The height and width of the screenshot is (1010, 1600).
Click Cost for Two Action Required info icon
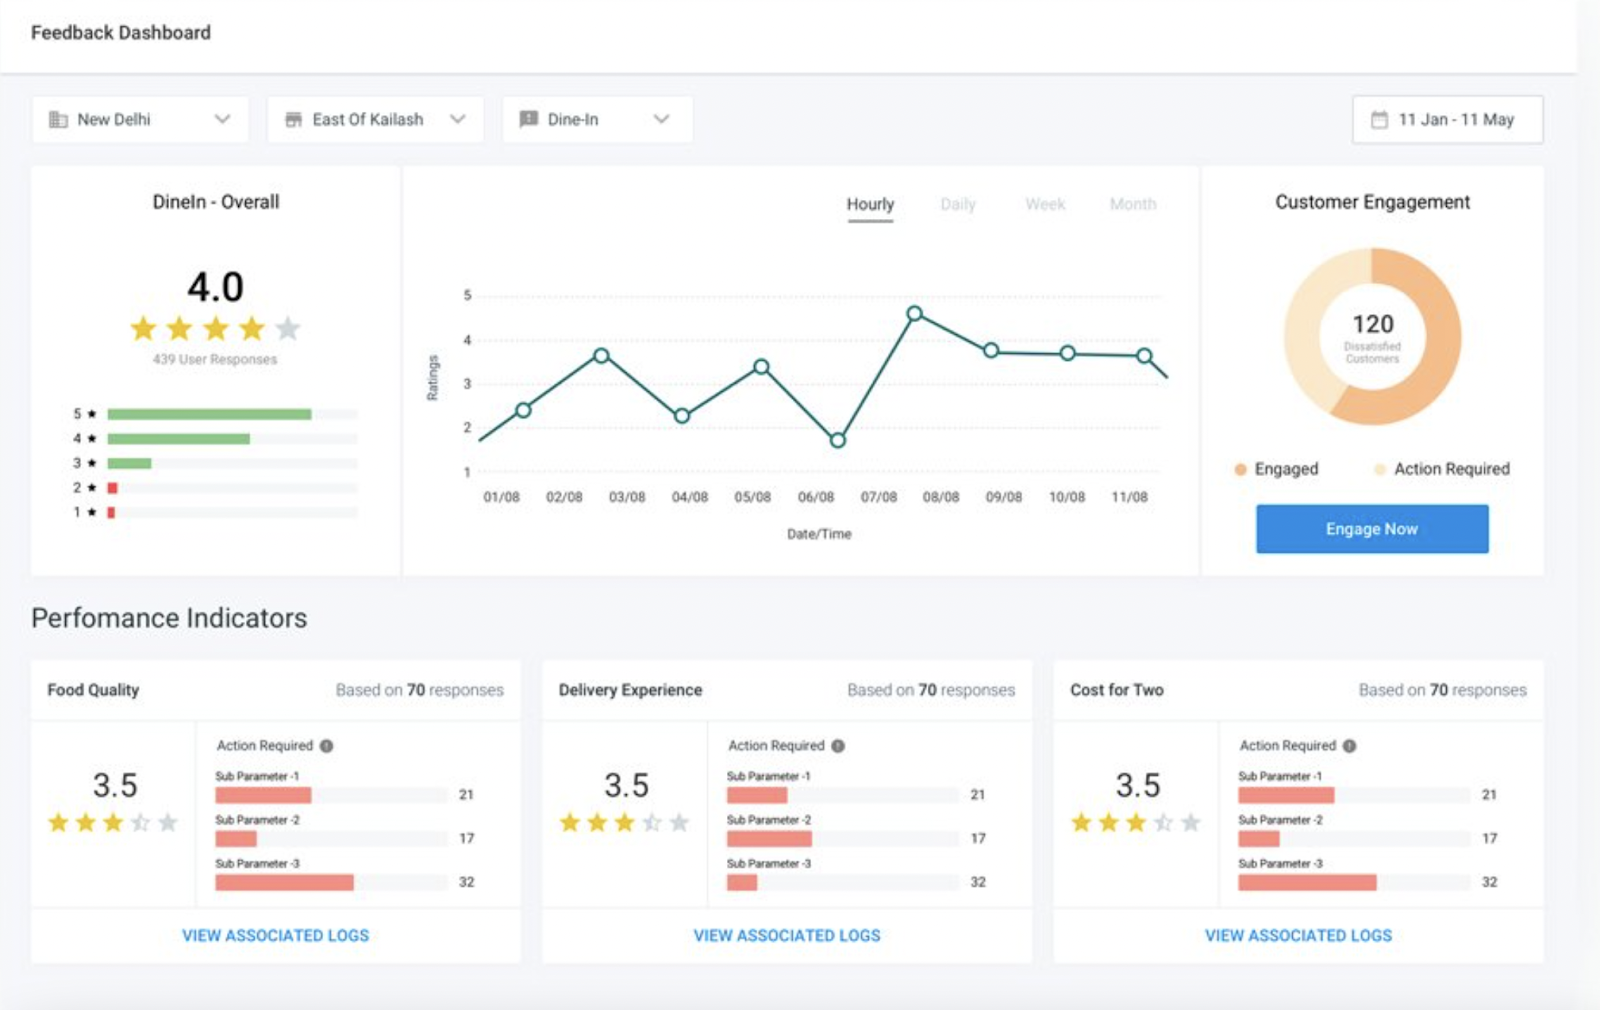1350,746
